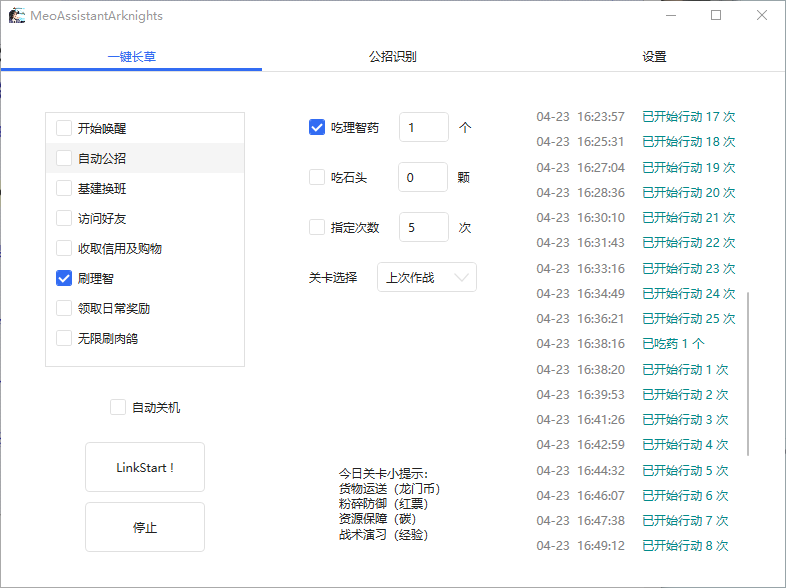Click the 吃理智药 count input field
Screen dimensions: 786x588
[x=424, y=127]
